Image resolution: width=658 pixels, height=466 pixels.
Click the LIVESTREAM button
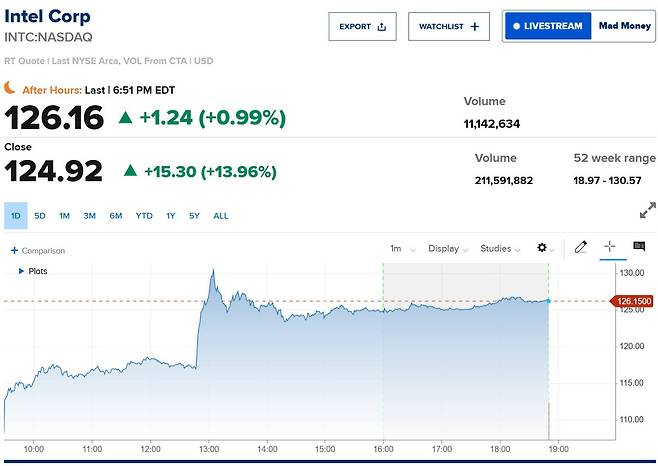click(x=548, y=26)
